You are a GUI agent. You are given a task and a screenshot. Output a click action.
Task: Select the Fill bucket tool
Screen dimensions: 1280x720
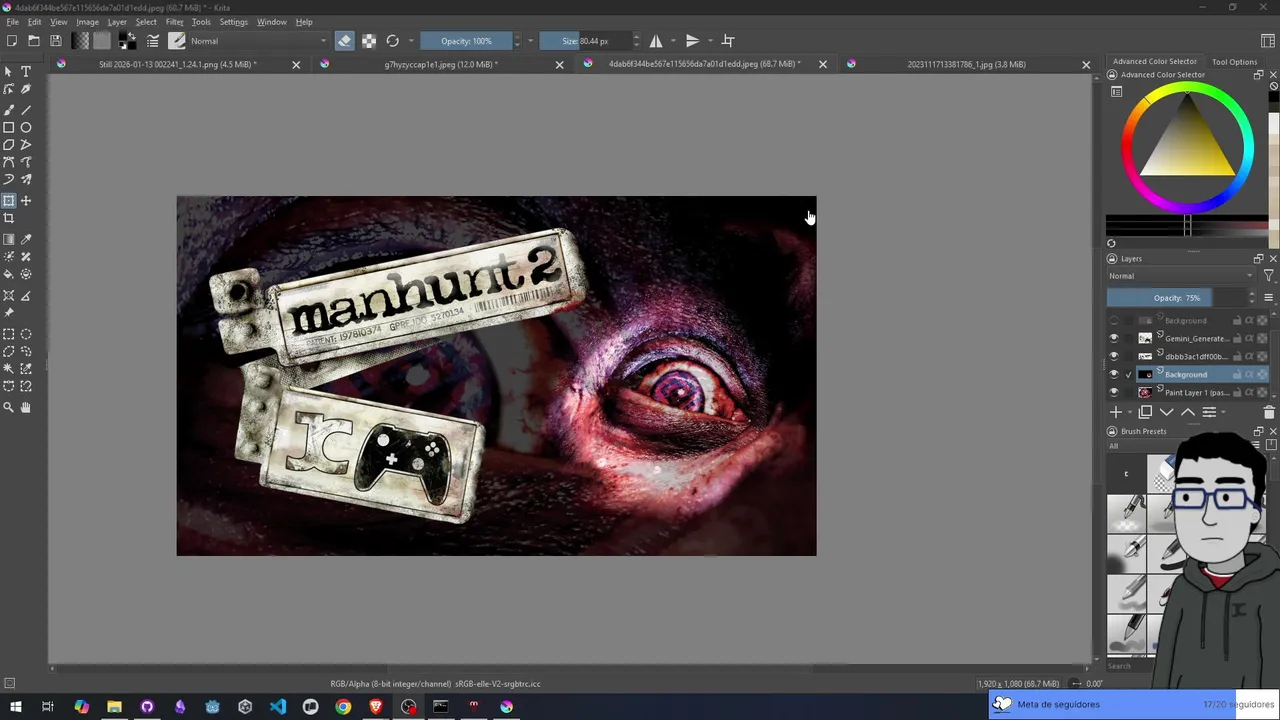pos(9,274)
